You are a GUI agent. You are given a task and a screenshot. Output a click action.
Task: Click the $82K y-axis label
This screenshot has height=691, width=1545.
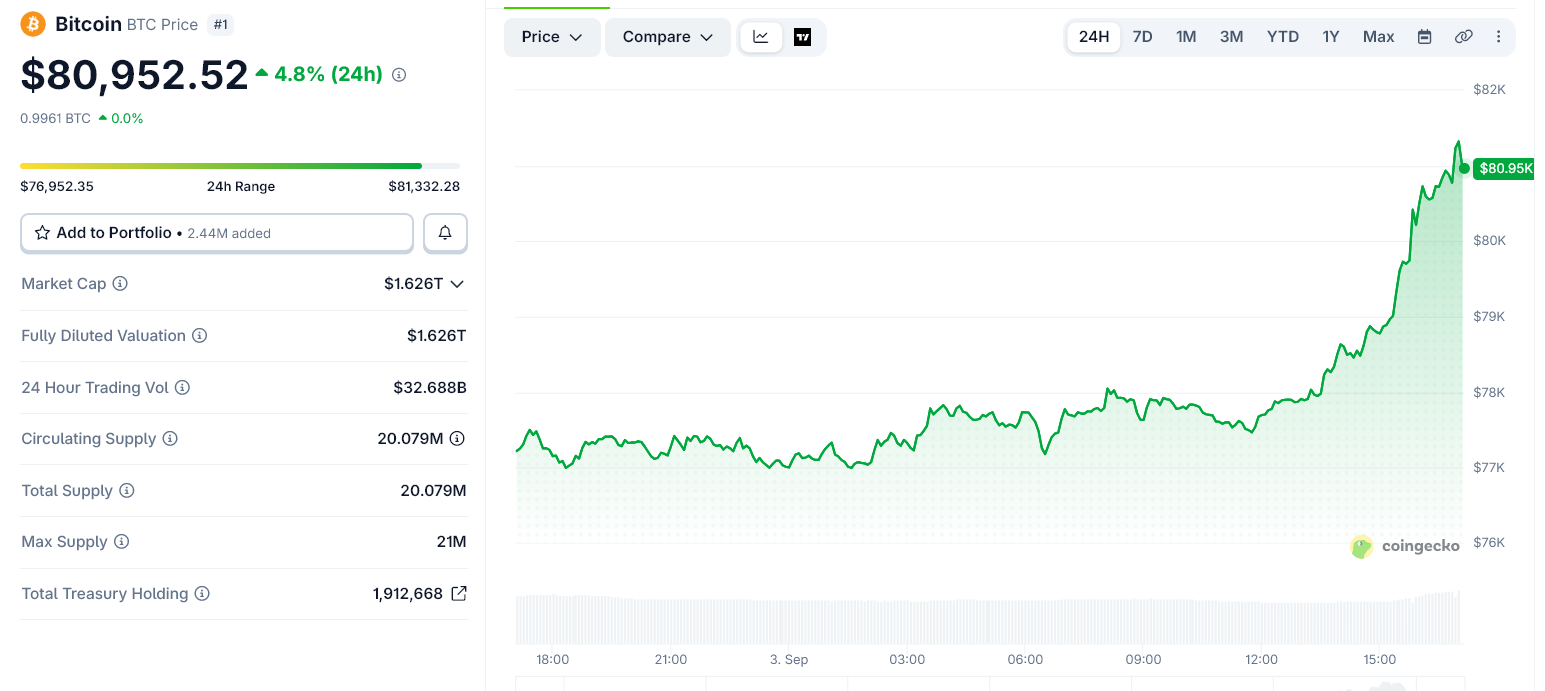coord(1489,90)
